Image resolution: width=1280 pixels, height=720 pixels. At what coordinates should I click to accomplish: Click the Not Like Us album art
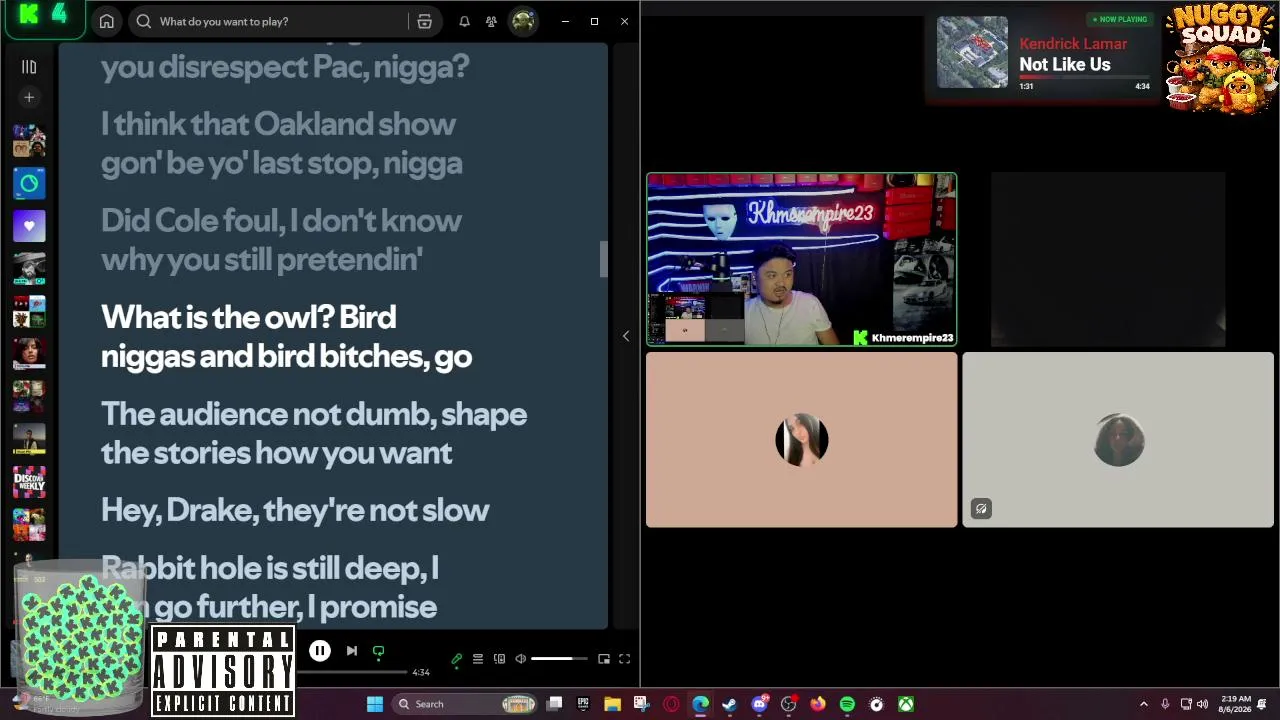973,53
